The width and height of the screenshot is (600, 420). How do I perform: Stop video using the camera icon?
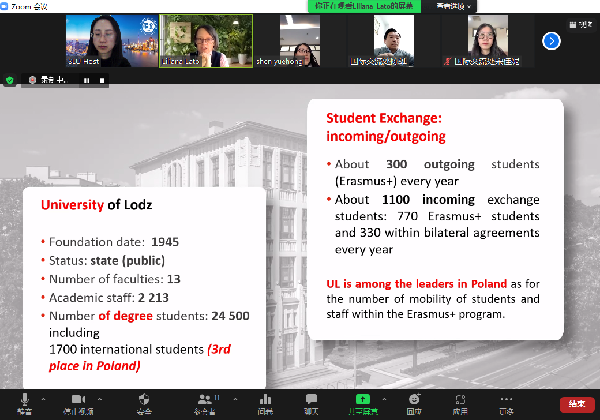(x=78, y=404)
